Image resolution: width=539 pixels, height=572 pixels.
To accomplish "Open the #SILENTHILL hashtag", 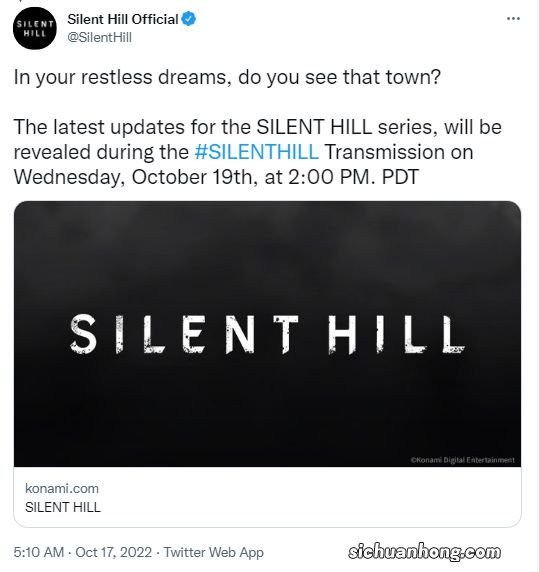I will [x=257, y=152].
